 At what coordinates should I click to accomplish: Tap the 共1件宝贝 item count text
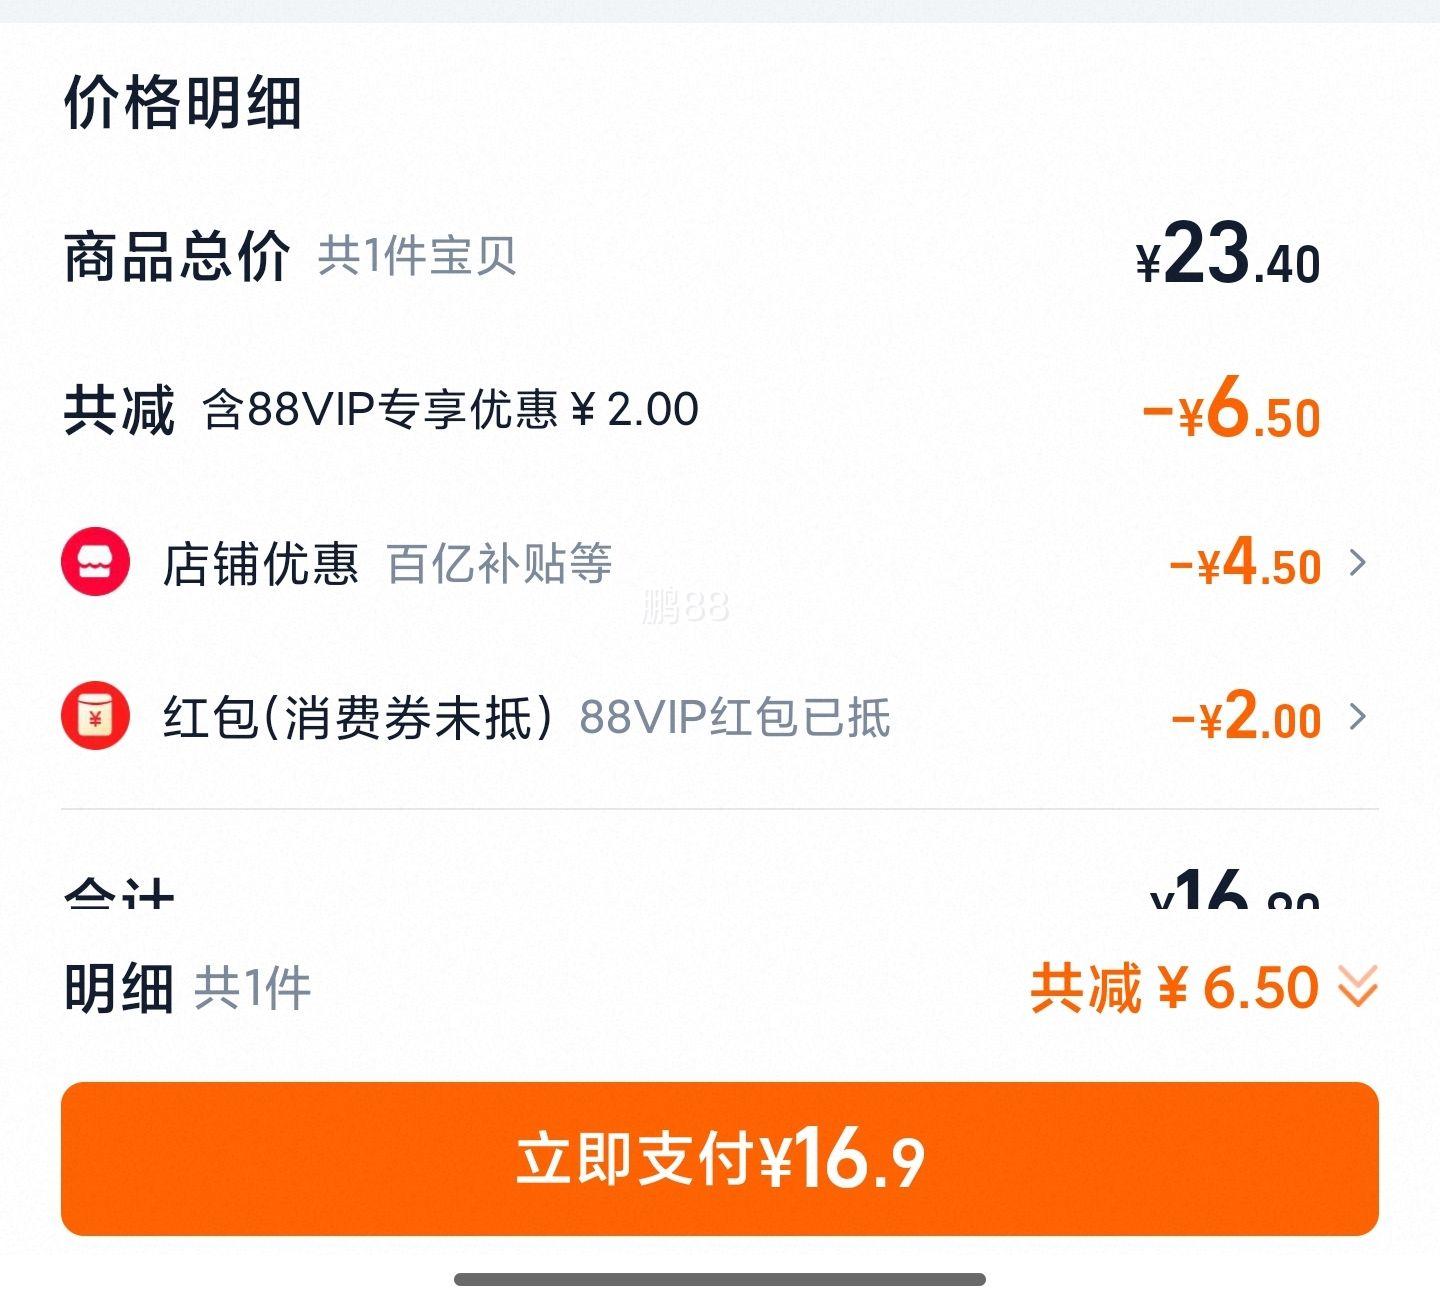pyautogui.click(x=417, y=256)
